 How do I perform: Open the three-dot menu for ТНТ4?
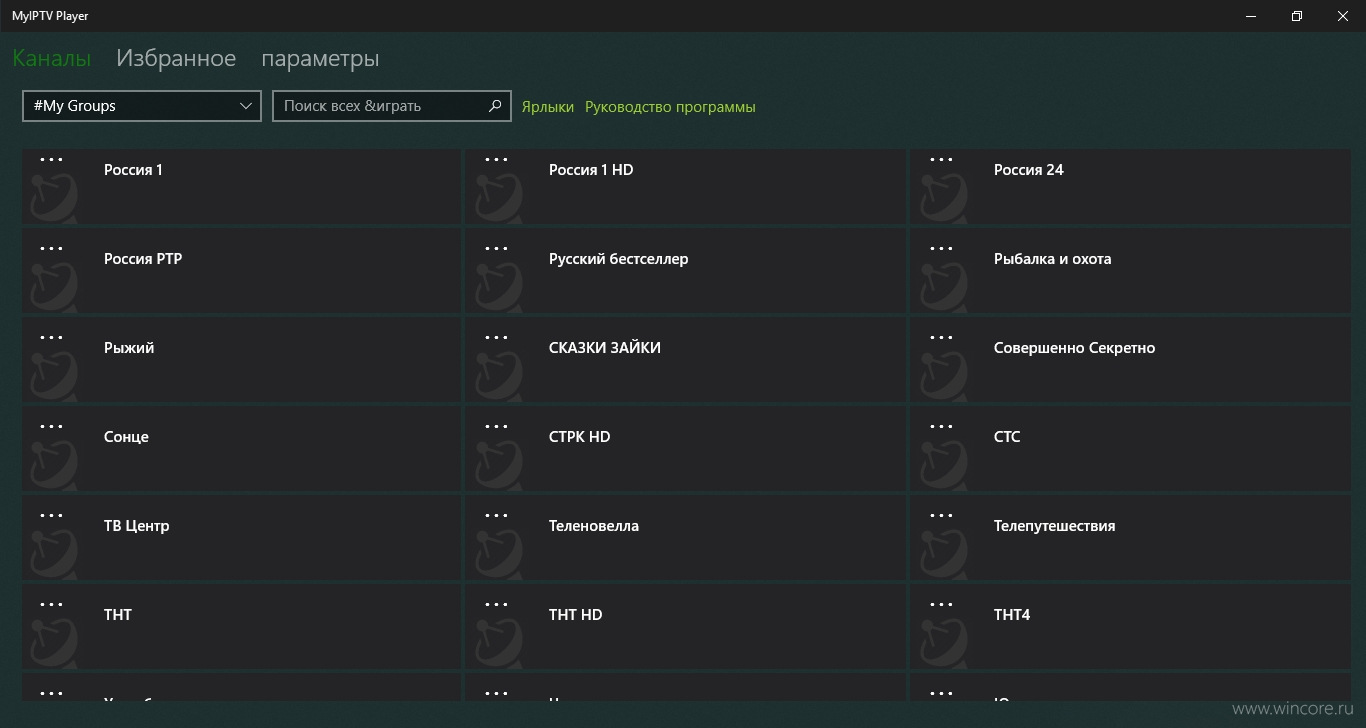(941, 605)
